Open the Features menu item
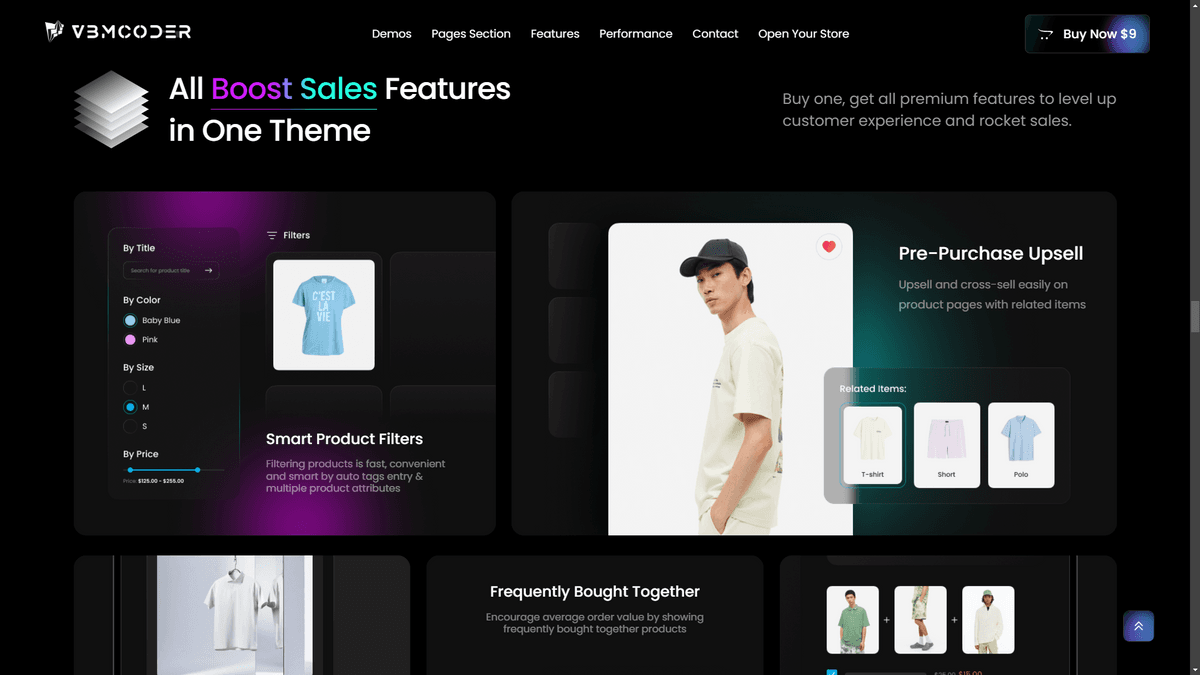The width and height of the screenshot is (1200, 675). coord(555,34)
